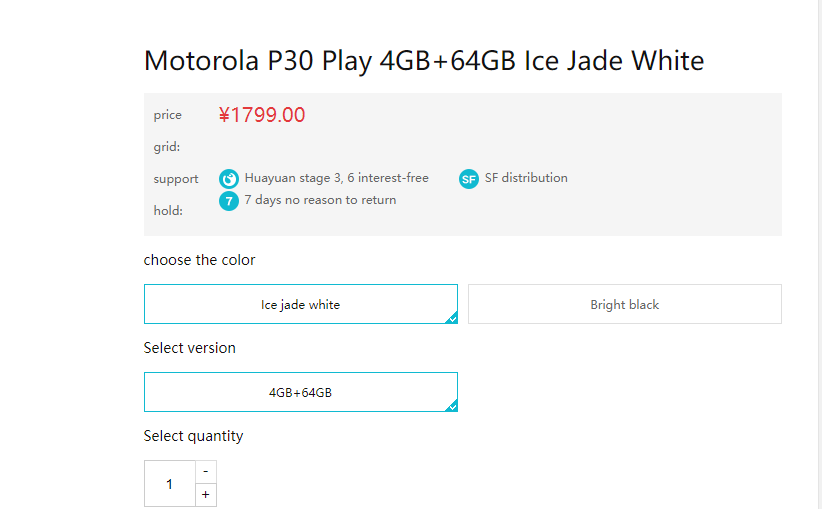822x509 pixels.
Task: Click the checkmark corner on 4GB+64GB
Action: (x=452, y=406)
